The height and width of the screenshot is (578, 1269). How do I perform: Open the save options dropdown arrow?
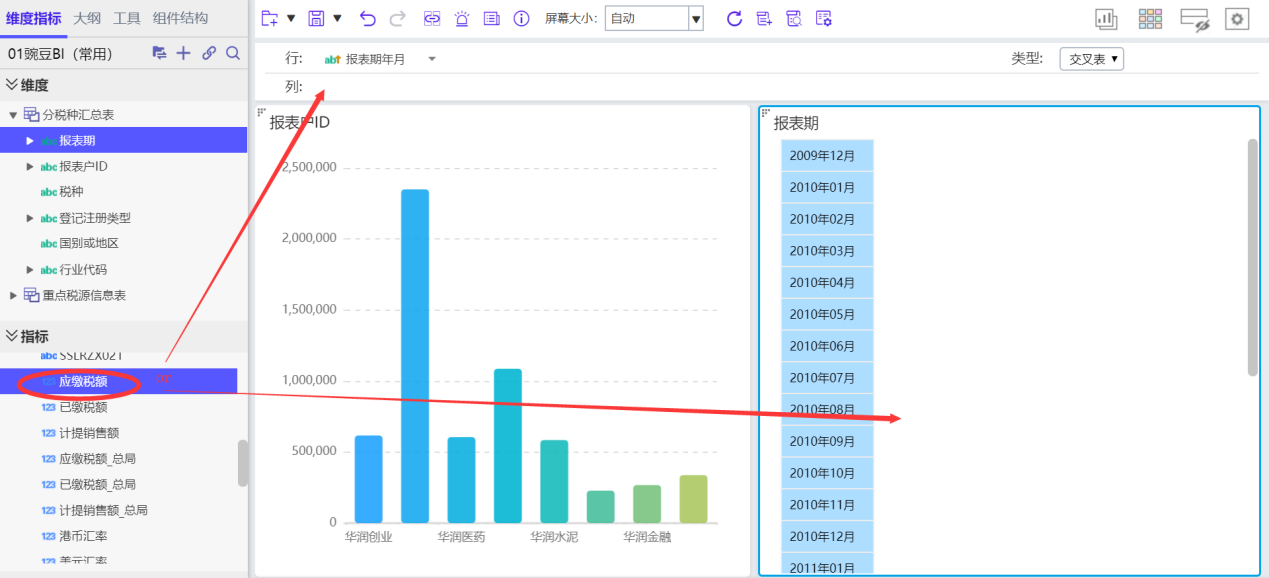[338, 18]
